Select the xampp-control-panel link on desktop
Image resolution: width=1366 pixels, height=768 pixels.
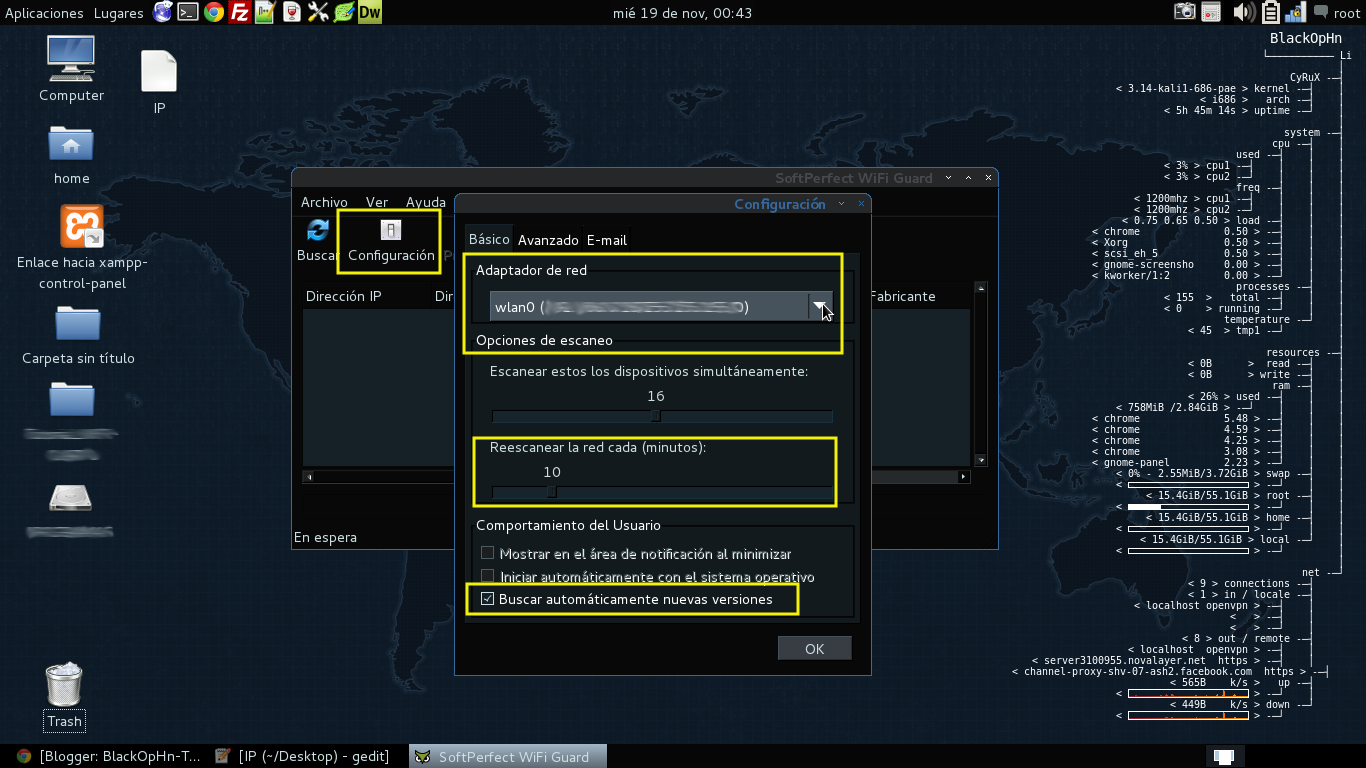[82, 247]
